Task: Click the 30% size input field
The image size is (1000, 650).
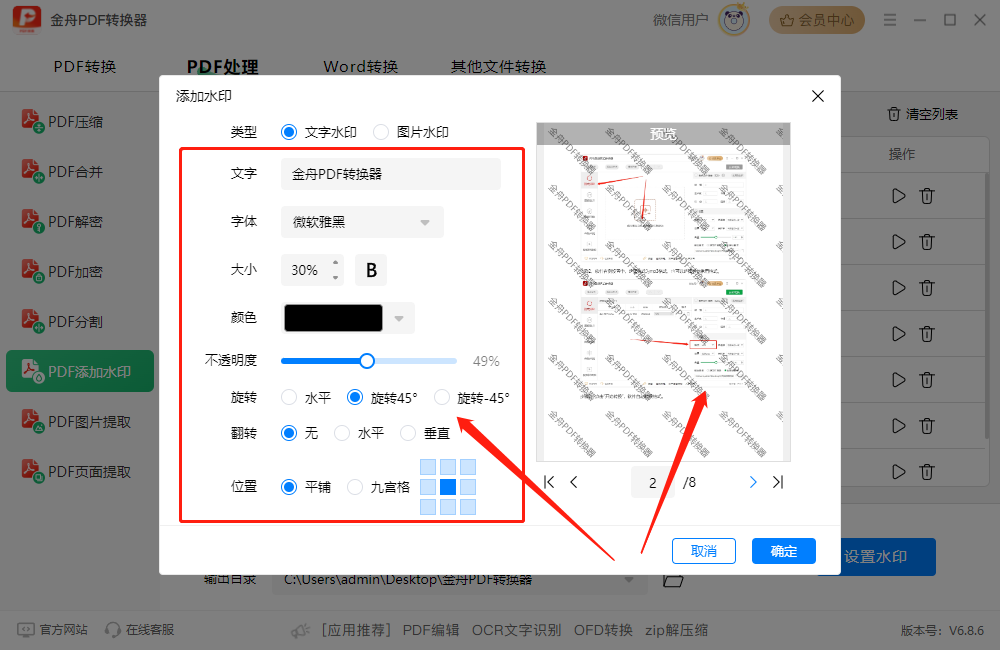Action: tap(305, 270)
